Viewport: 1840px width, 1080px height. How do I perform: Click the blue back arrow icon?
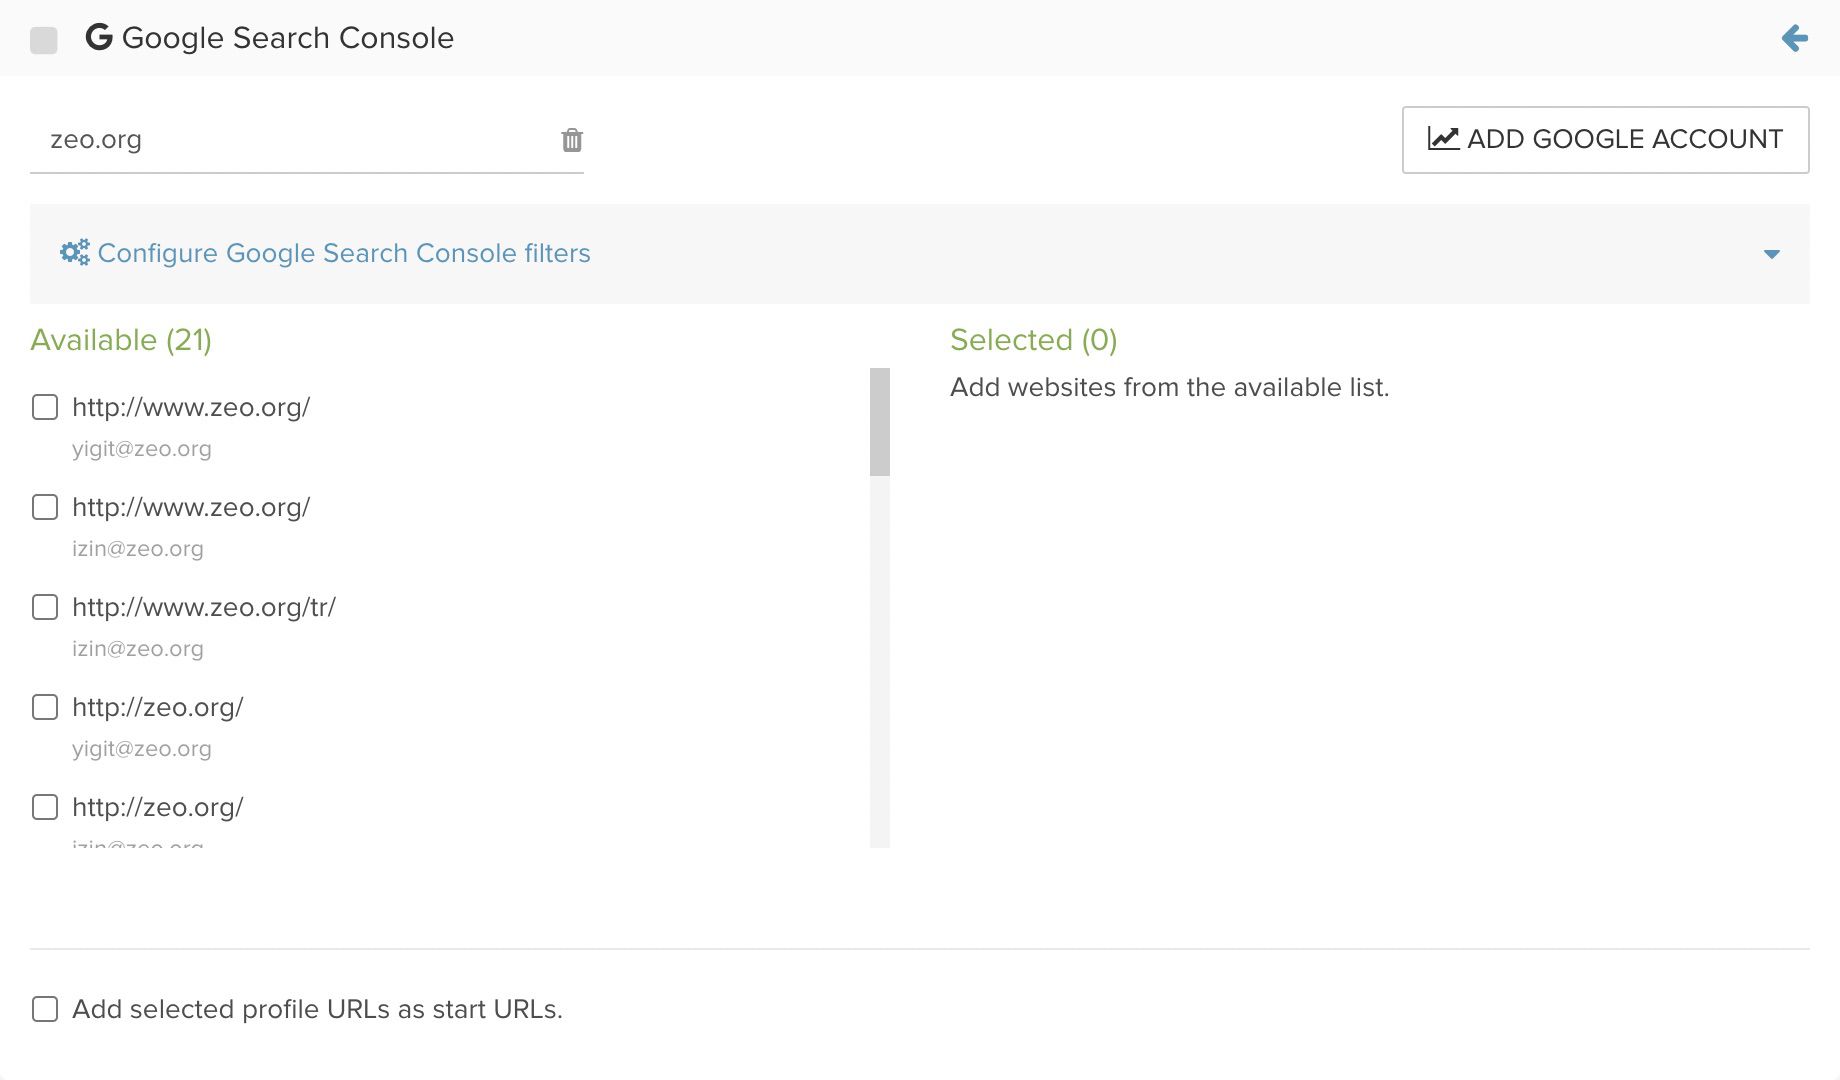[1795, 39]
